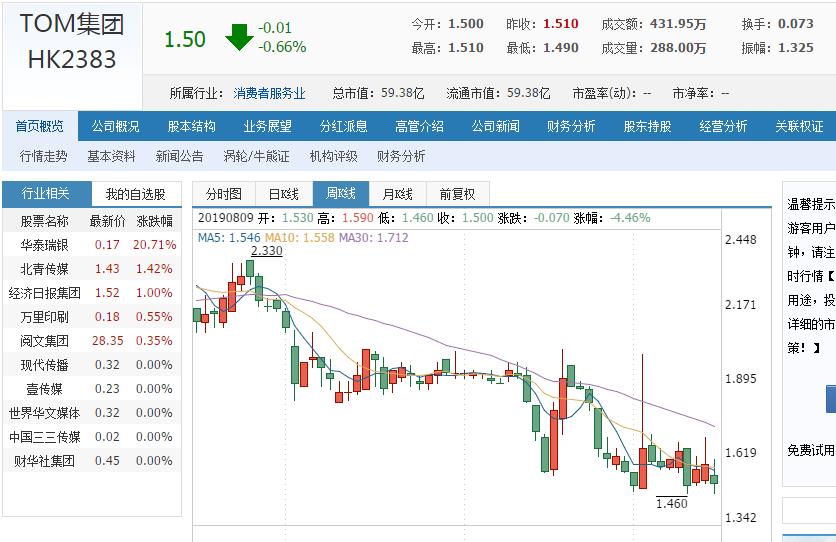The image size is (836, 542).
Task: Select the 股东持股 tab
Action: click(647, 126)
